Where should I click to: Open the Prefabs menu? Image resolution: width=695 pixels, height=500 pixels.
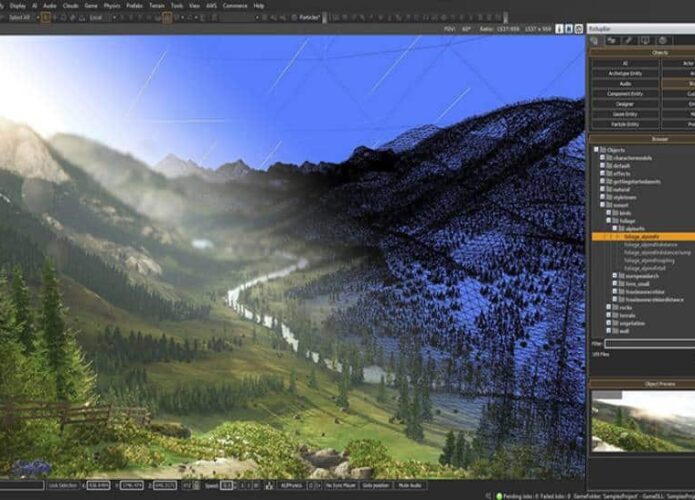coord(134,6)
